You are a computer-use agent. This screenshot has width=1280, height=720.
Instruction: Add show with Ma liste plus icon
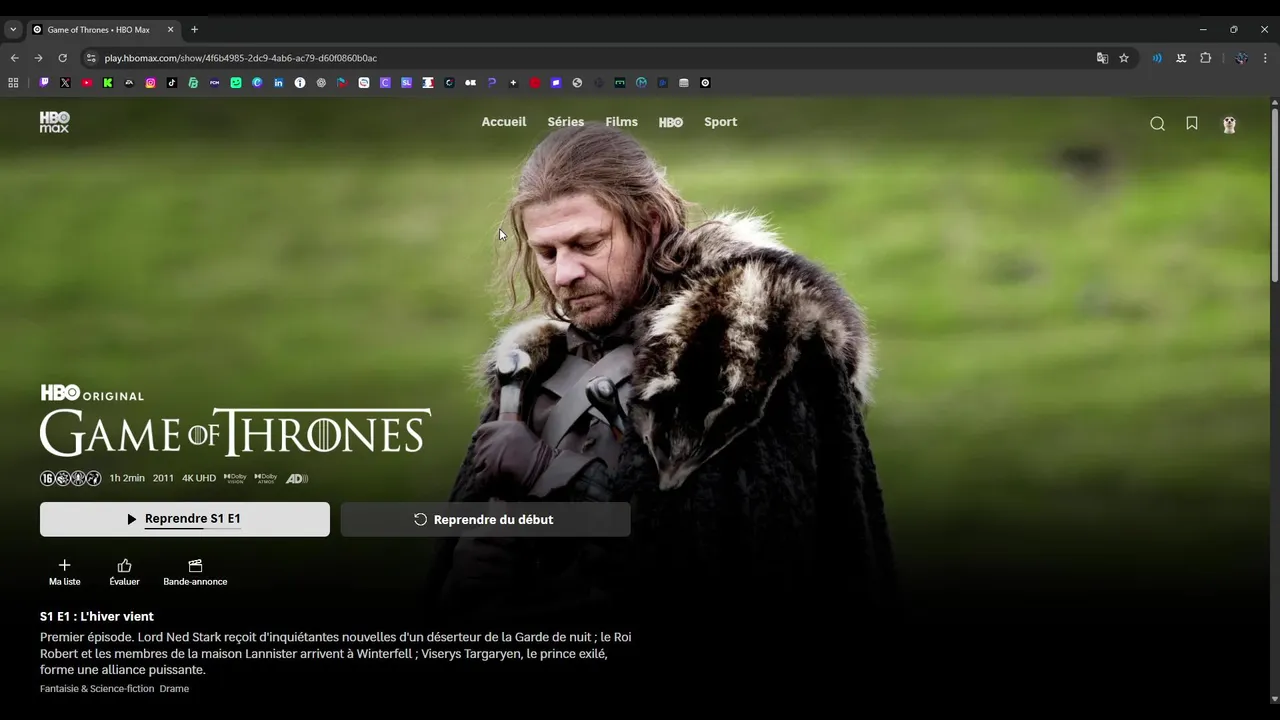(x=65, y=572)
